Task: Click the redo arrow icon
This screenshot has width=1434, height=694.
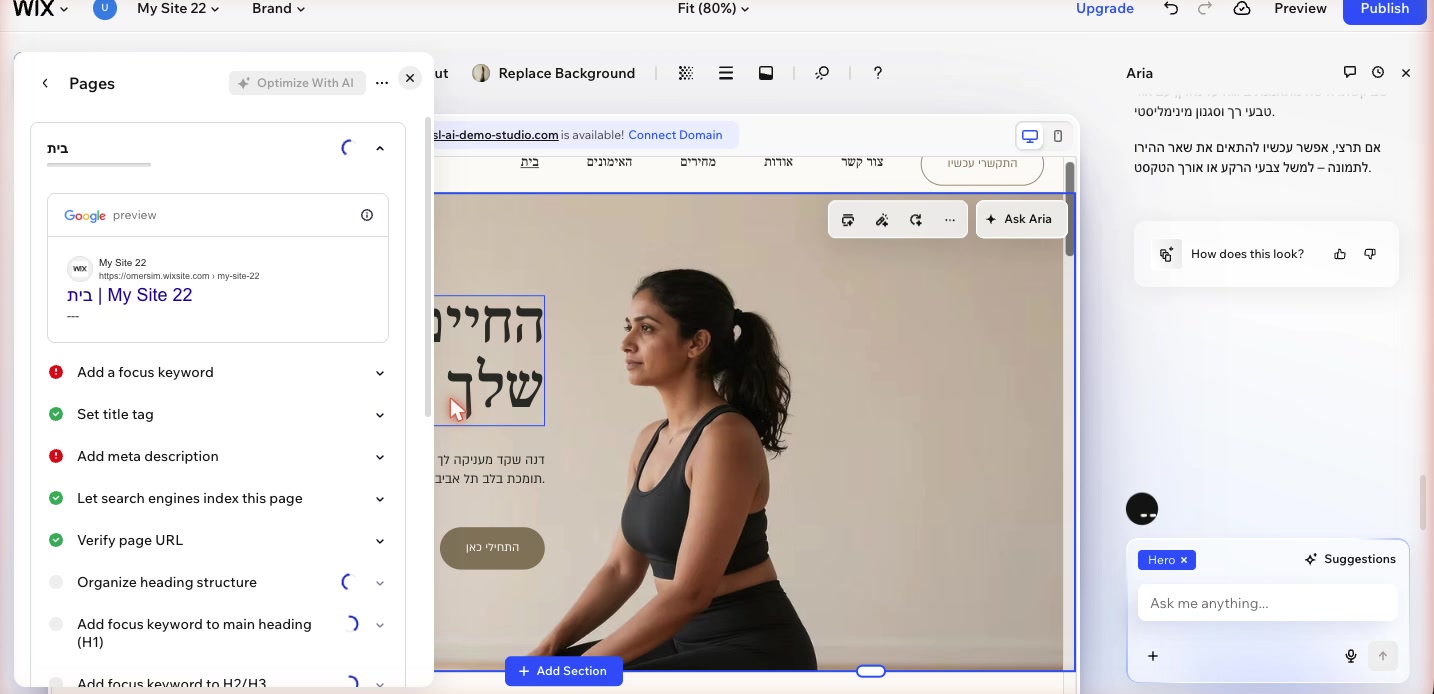Action: coord(1205,9)
